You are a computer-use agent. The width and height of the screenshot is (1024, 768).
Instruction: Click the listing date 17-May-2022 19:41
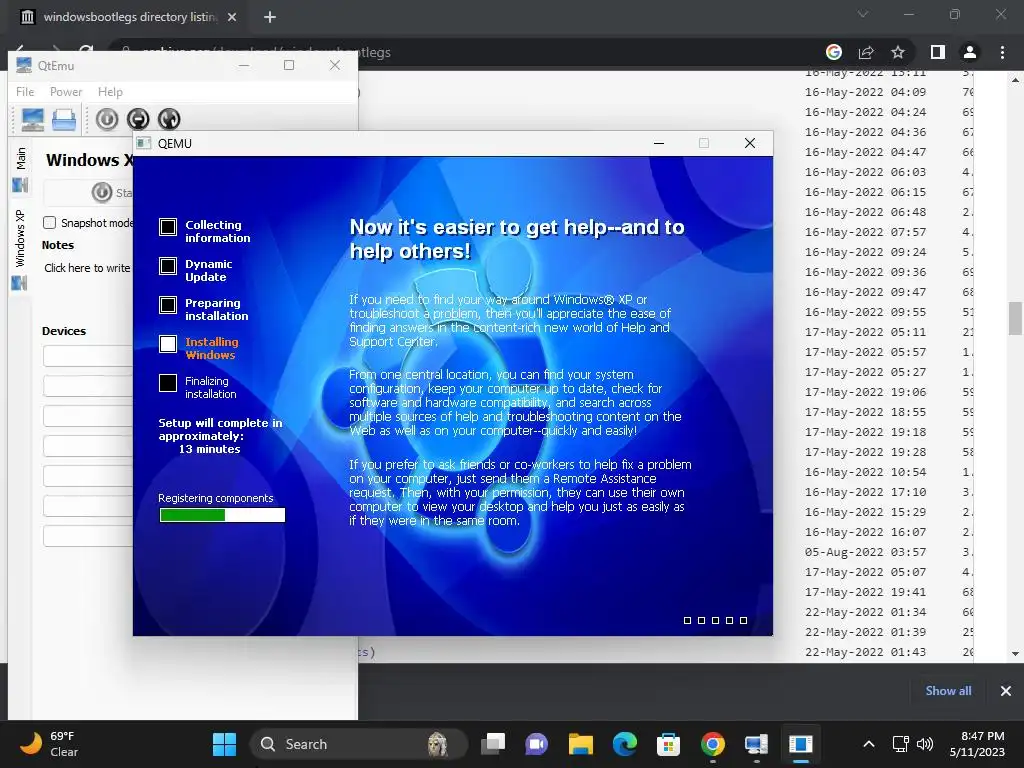point(865,592)
